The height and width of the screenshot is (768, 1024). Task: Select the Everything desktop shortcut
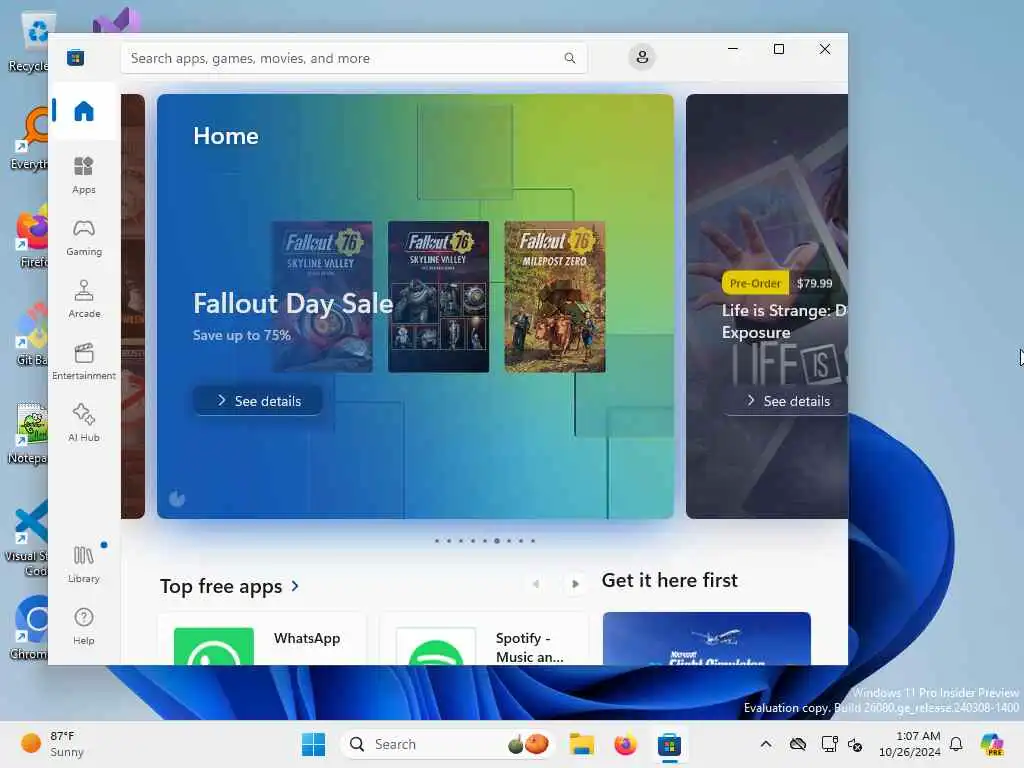30,140
